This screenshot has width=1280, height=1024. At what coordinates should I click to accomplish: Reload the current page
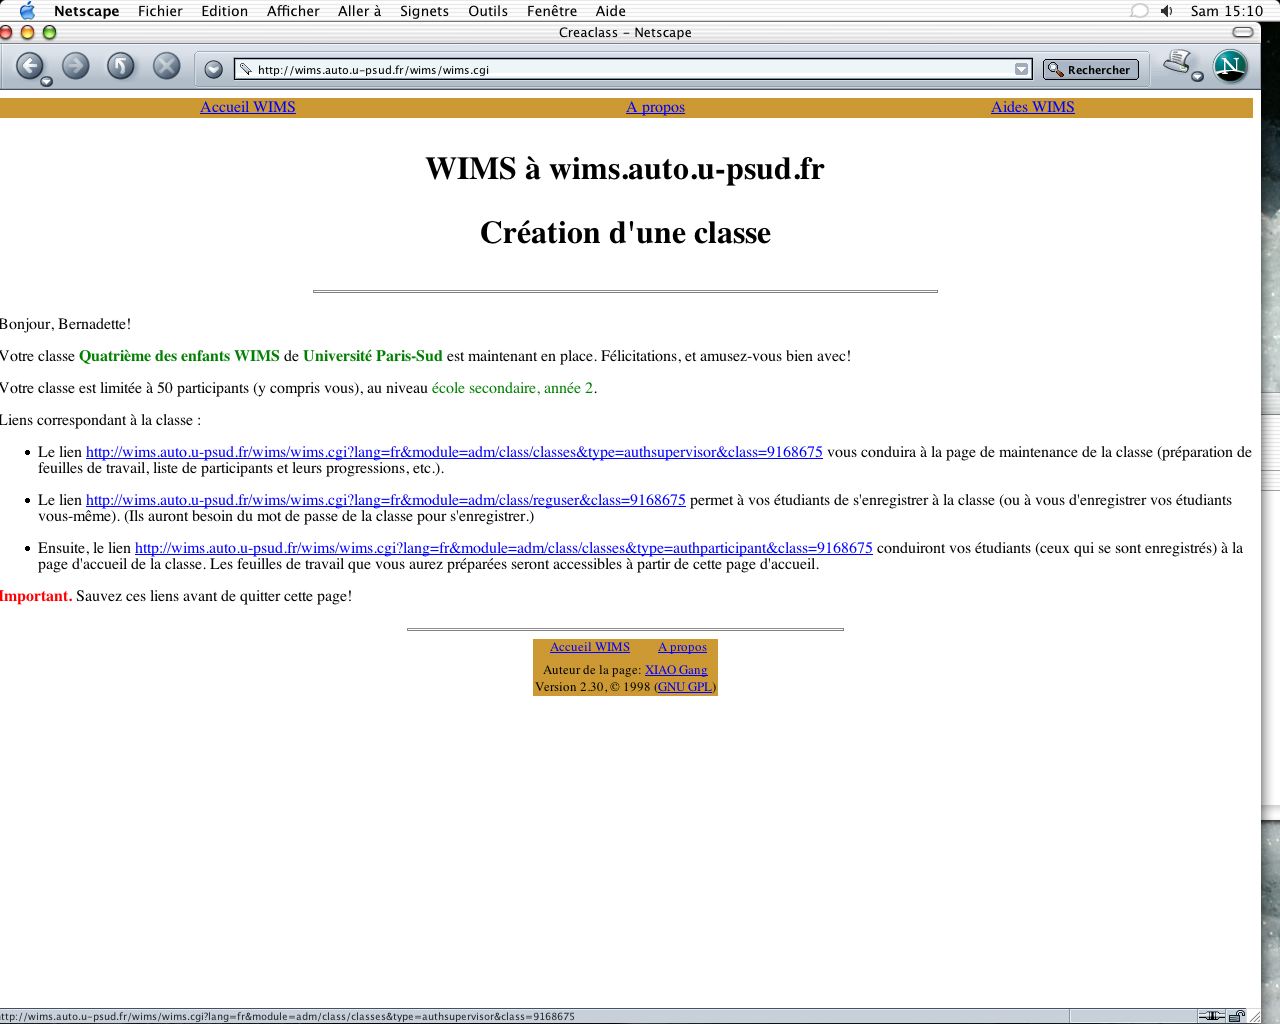coord(121,66)
